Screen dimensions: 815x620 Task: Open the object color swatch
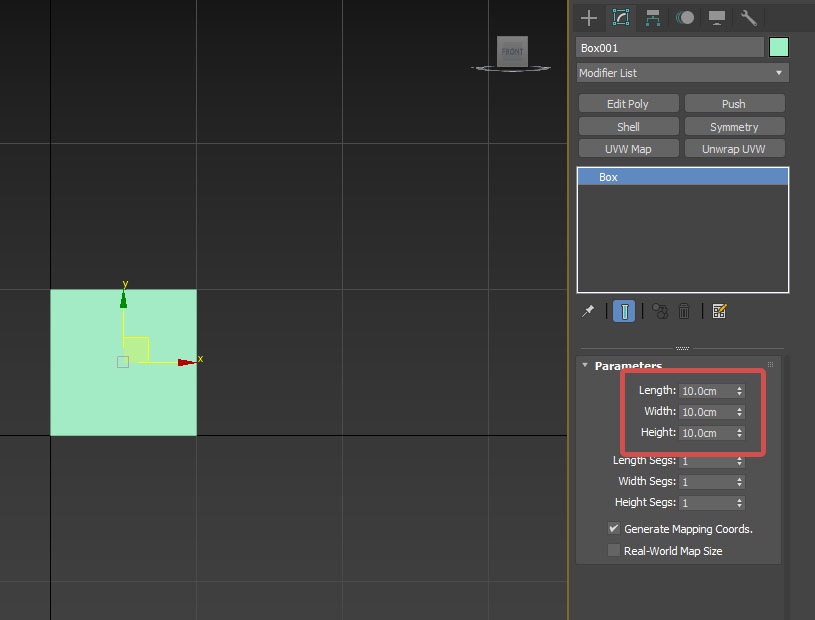coord(779,47)
